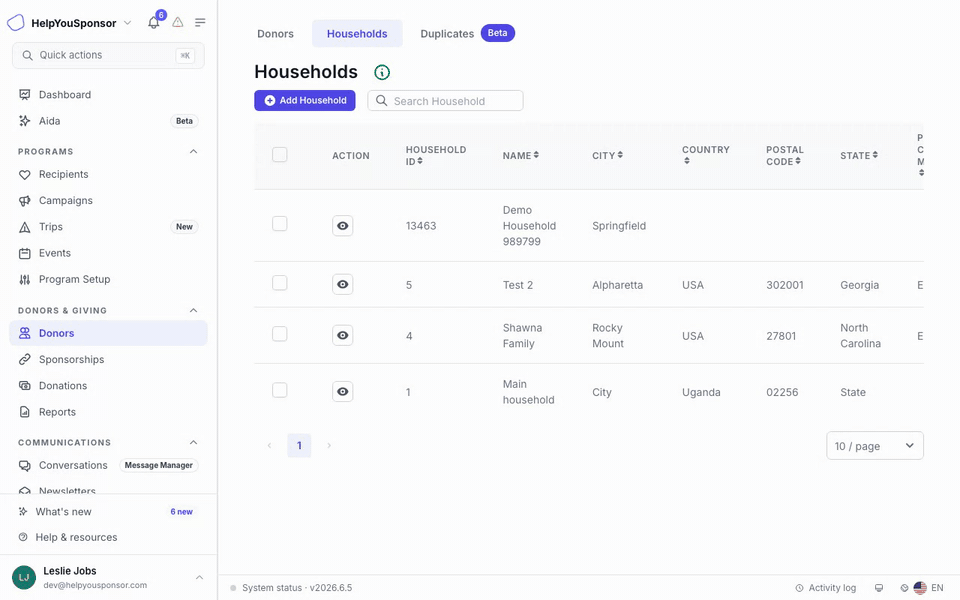
Task: Click the display monitor icon in status bar
Action: tap(879, 588)
